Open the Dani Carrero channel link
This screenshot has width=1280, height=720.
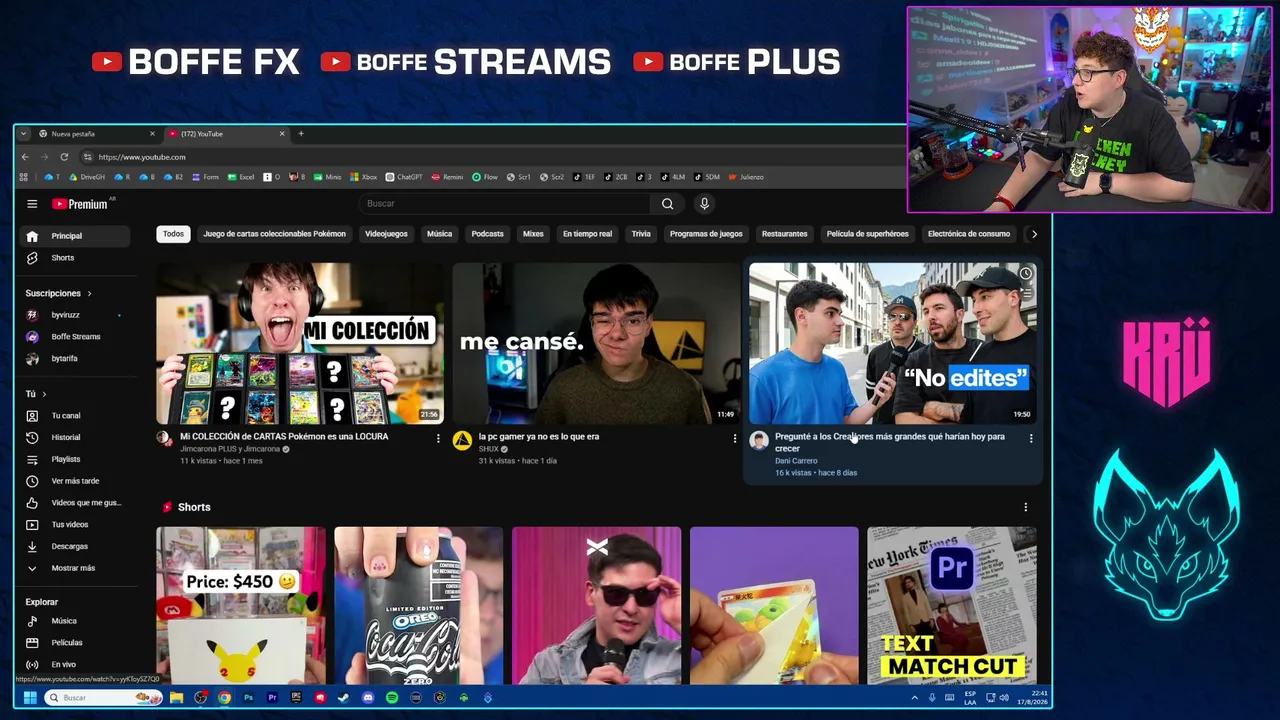[796, 461]
